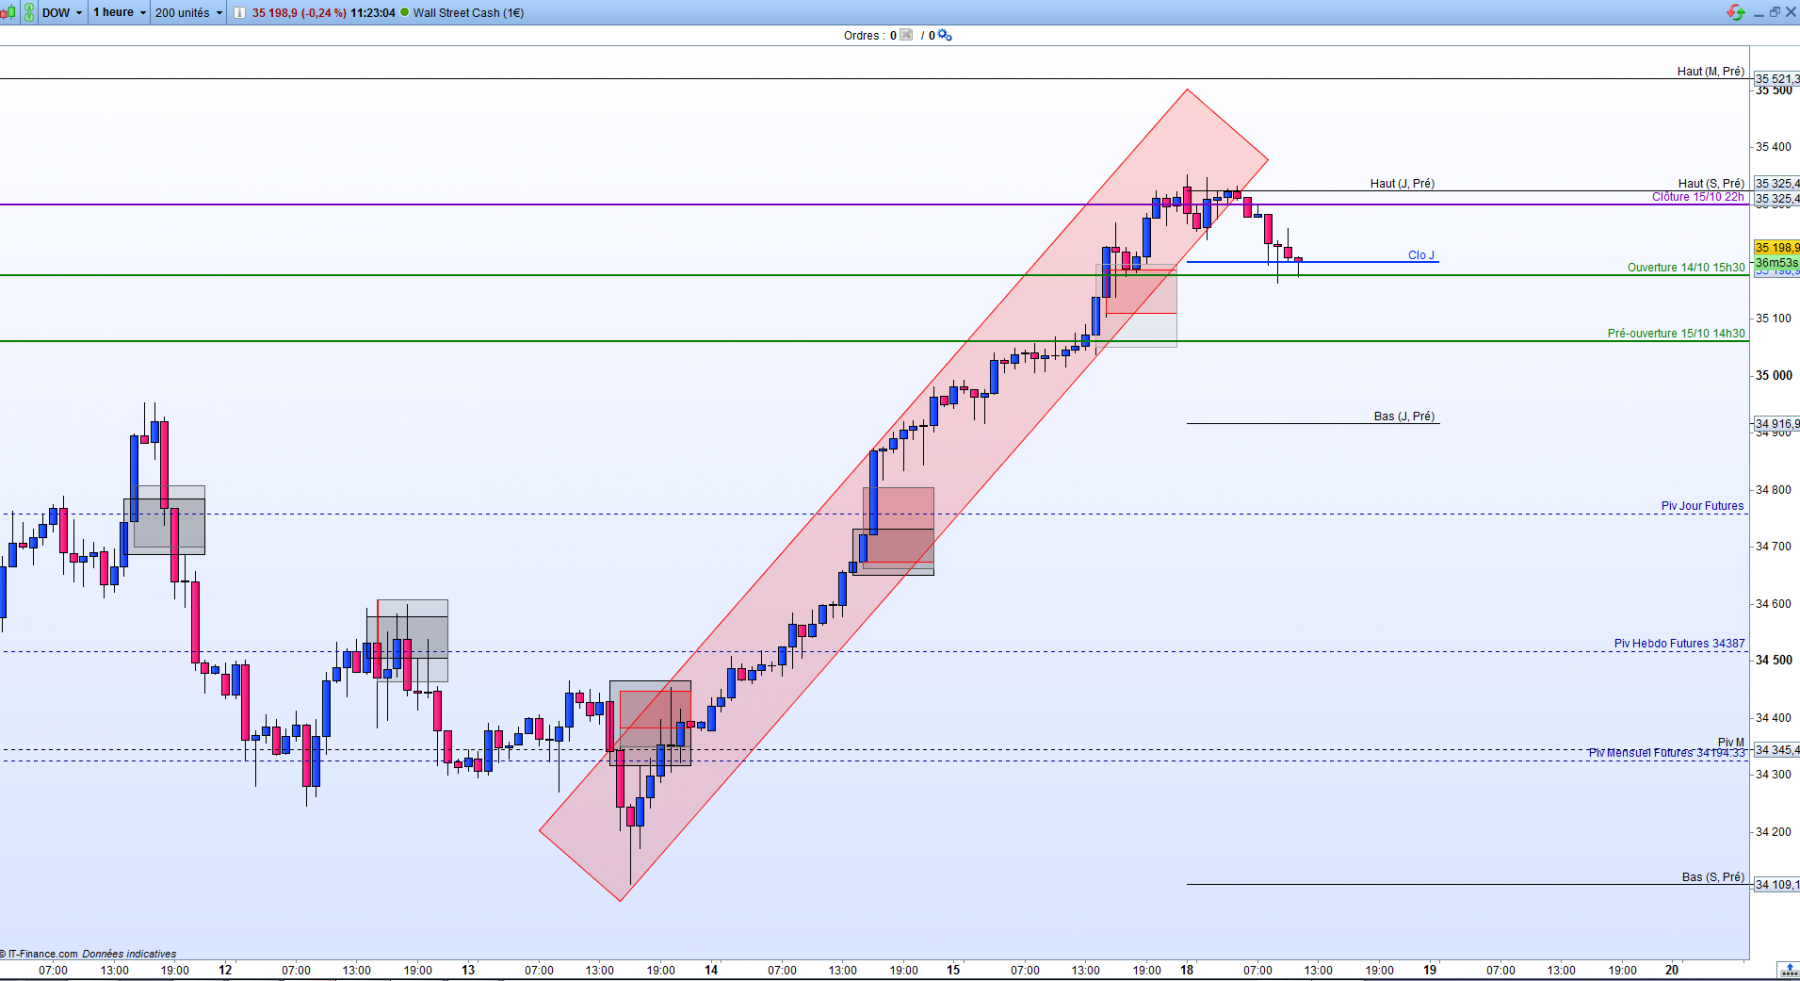This screenshot has width=1800, height=981.
Task: Click the cancel orders icon beside Ordres
Action: tap(906, 35)
